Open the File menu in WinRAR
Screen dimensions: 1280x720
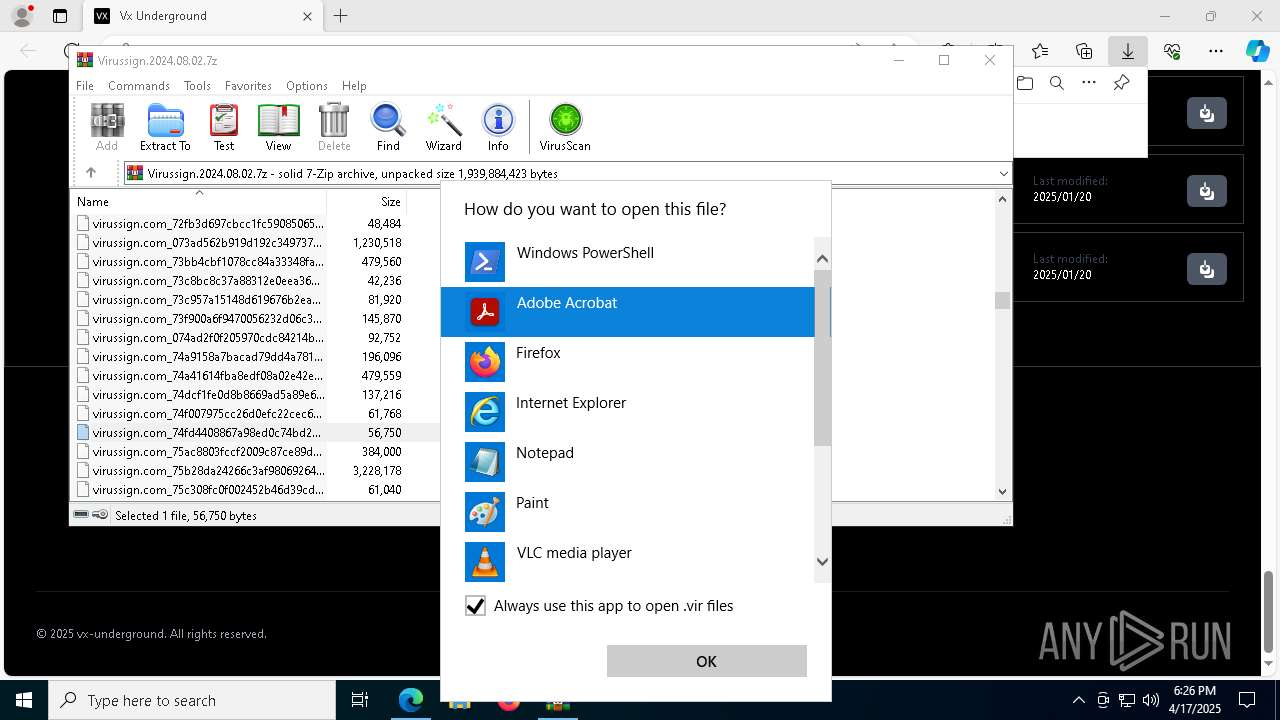85,86
